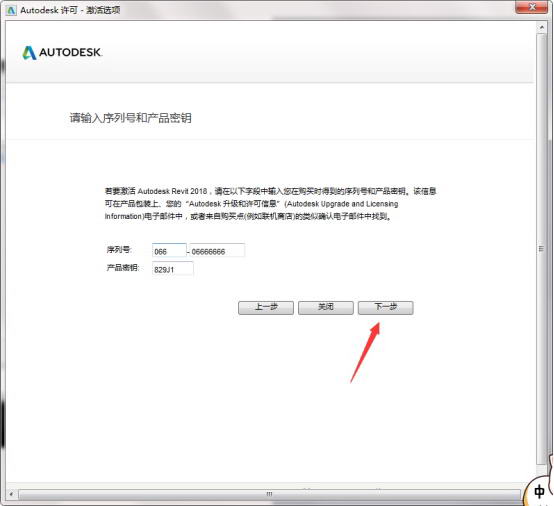Screen dimensions: 554x506
Task: Click the 关闭 button
Action: pos(325,307)
